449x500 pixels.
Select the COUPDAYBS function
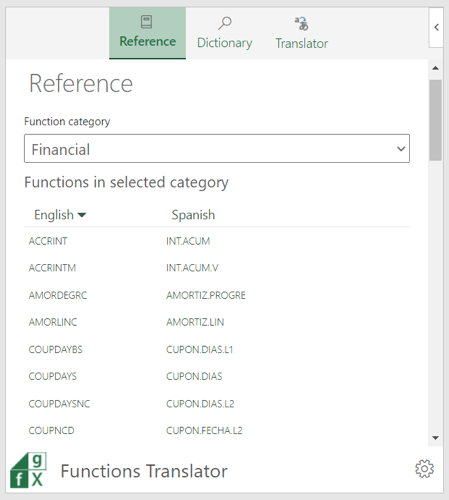[55, 349]
